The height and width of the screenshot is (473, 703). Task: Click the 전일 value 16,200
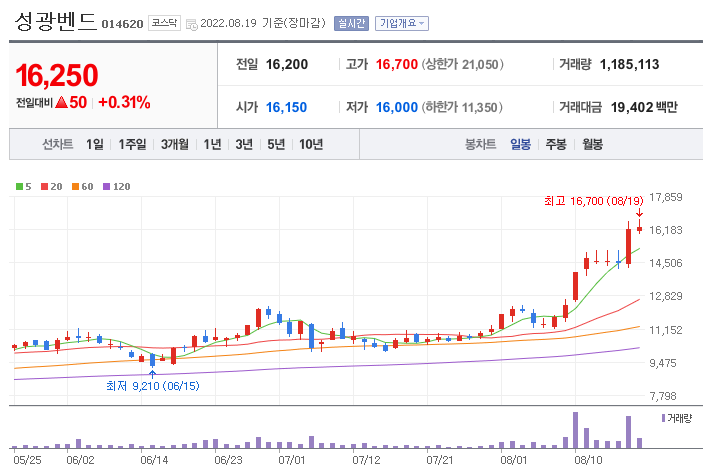click(x=287, y=65)
